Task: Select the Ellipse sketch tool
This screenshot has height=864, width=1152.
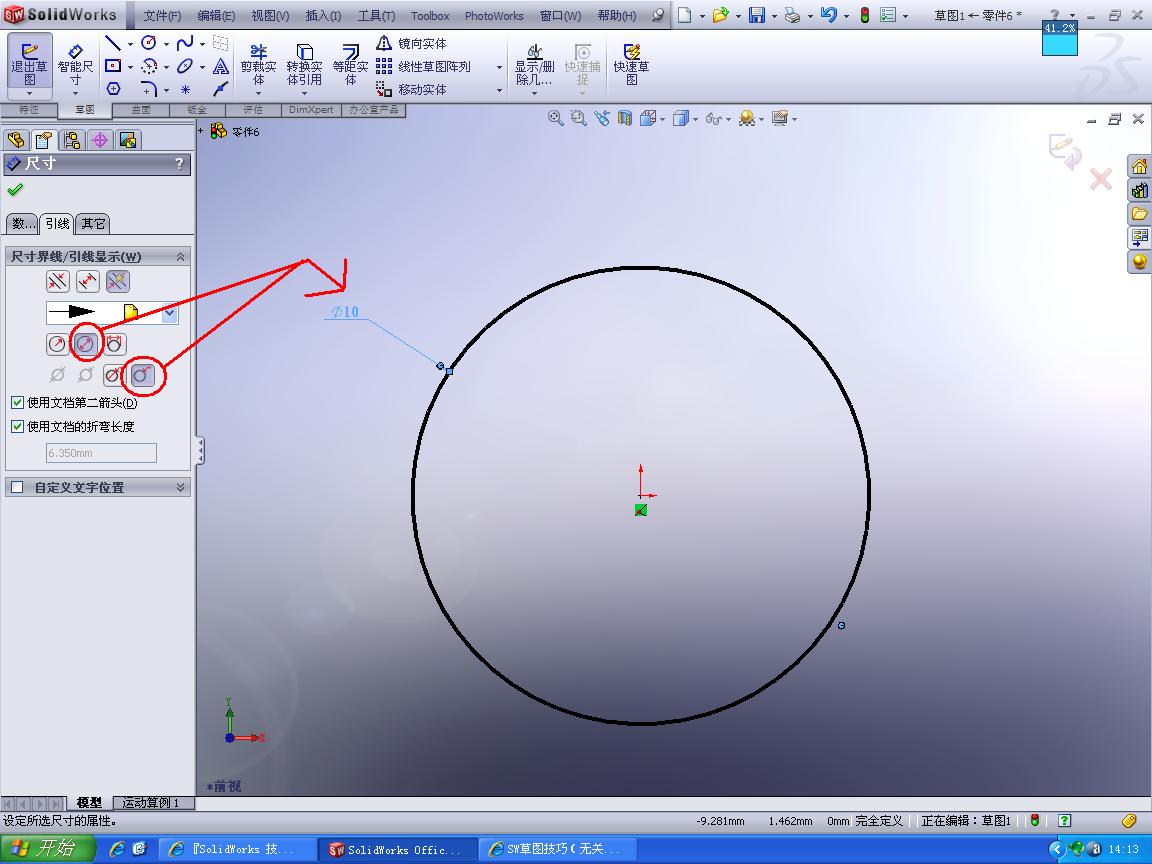Action: pos(185,66)
